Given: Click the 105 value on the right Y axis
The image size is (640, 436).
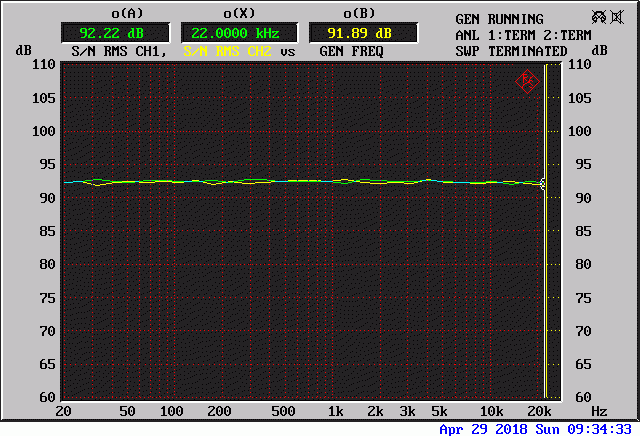Looking at the screenshot, I should [x=580, y=98].
